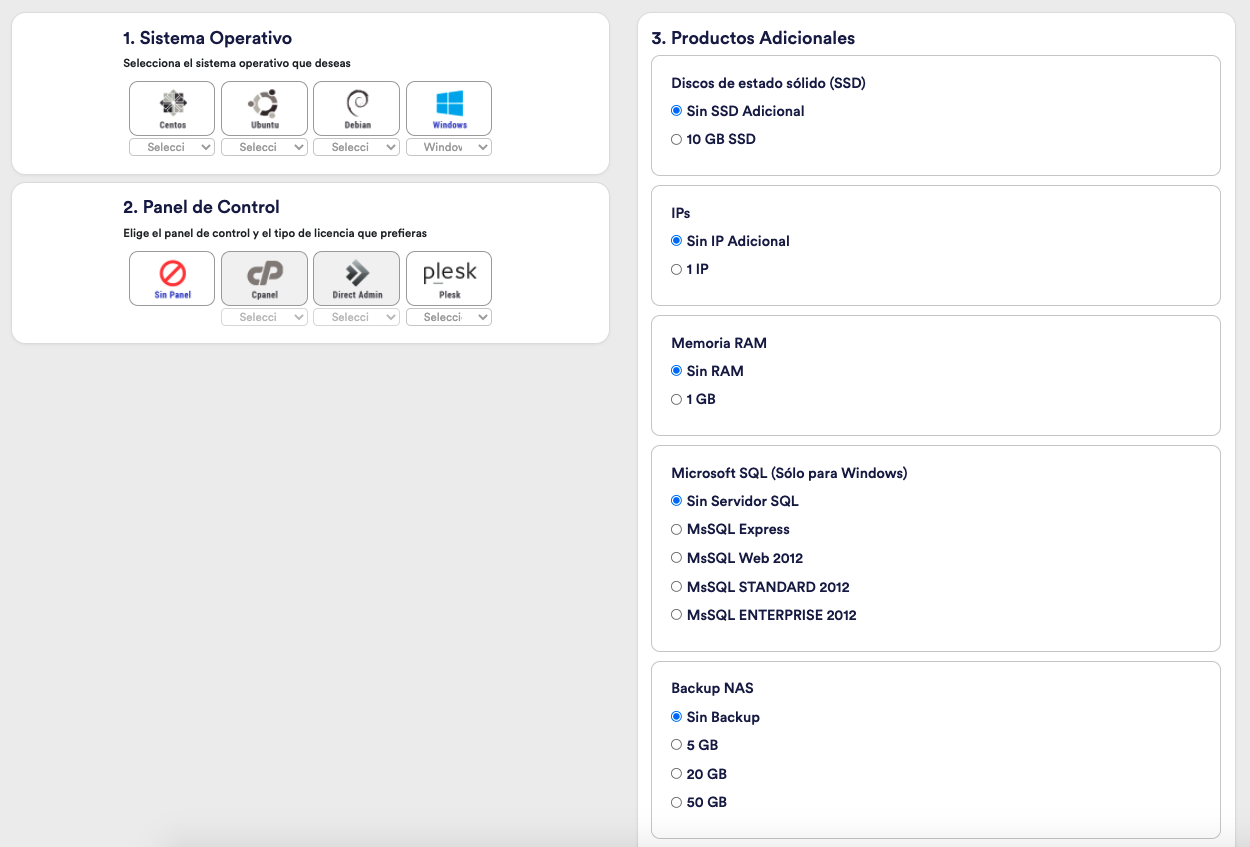
Task: Choose the 50 GB backup option
Action: (x=677, y=802)
